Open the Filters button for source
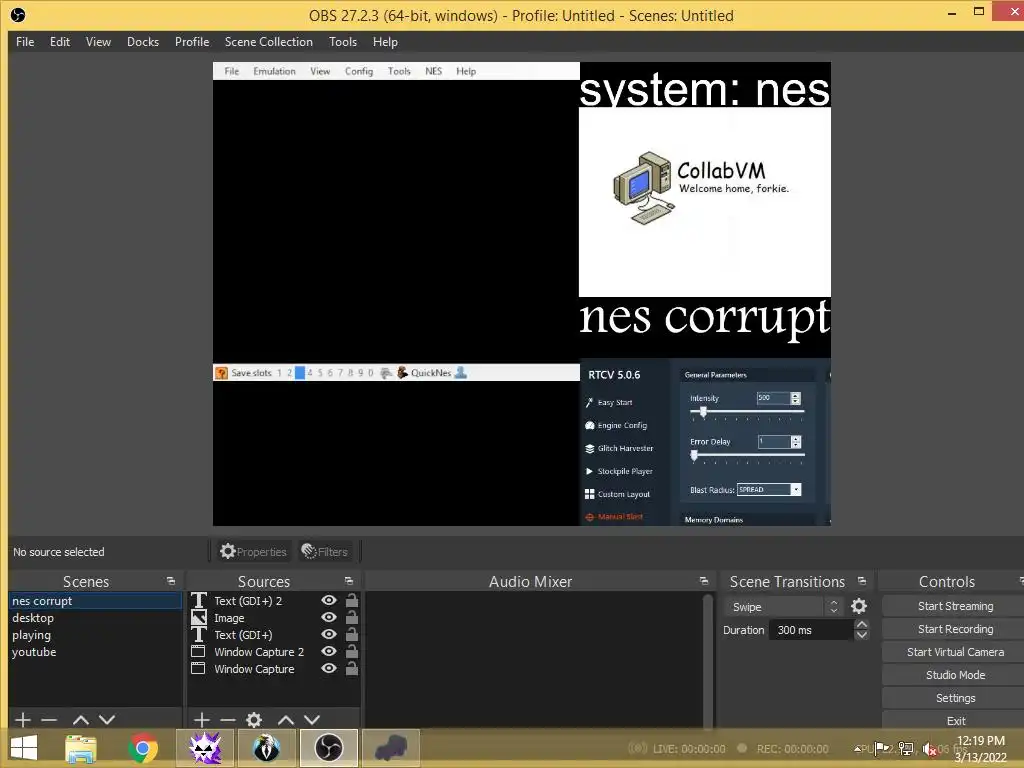Image resolution: width=1024 pixels, height=768 pixels. [325, 552]
